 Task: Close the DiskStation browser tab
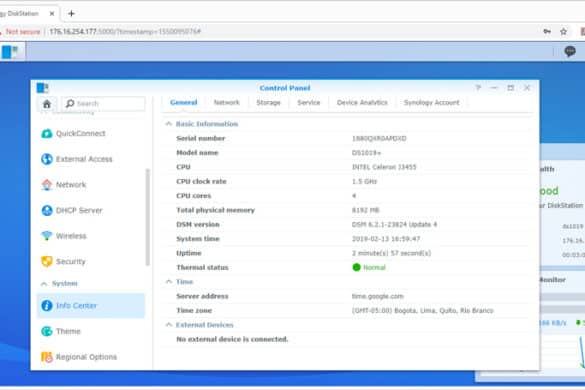pos(52,14)
